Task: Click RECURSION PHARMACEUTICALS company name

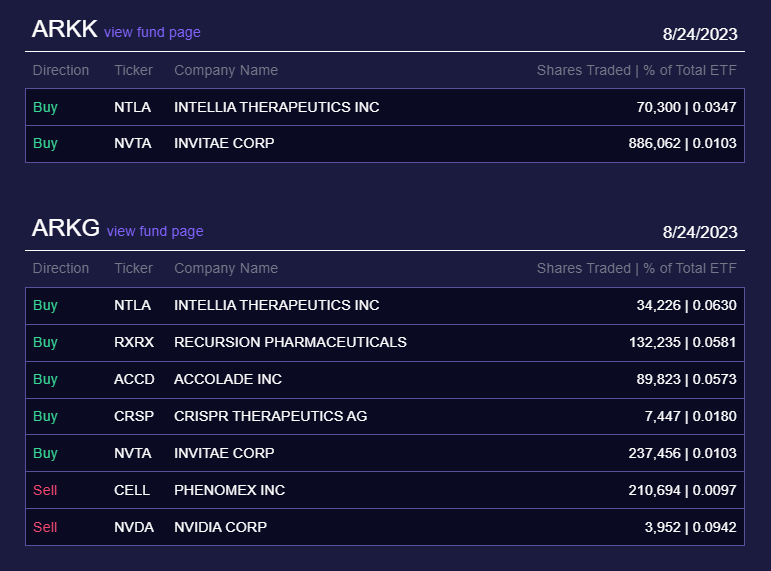Action: pos(291,342)
